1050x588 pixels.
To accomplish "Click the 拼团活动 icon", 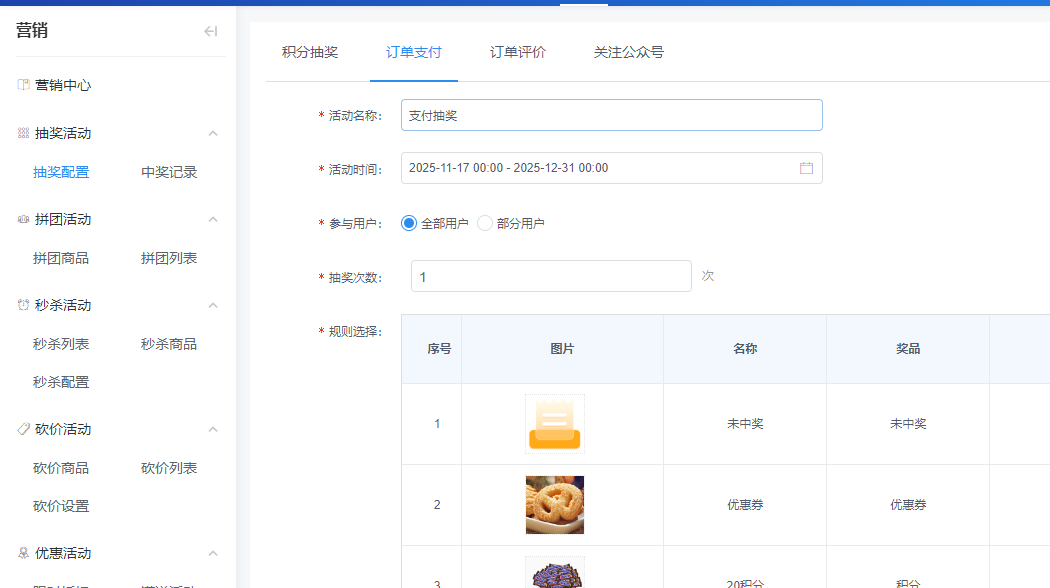I will (21, 219).
